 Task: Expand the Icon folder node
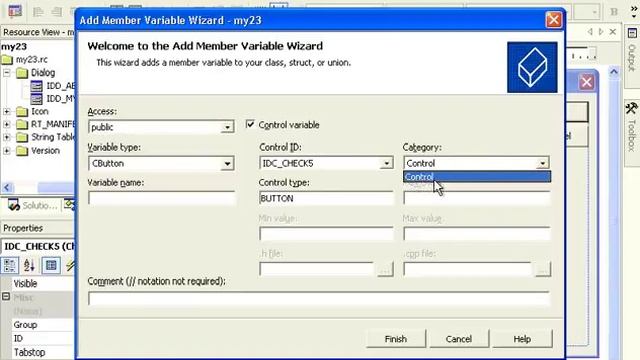(7, 111)
